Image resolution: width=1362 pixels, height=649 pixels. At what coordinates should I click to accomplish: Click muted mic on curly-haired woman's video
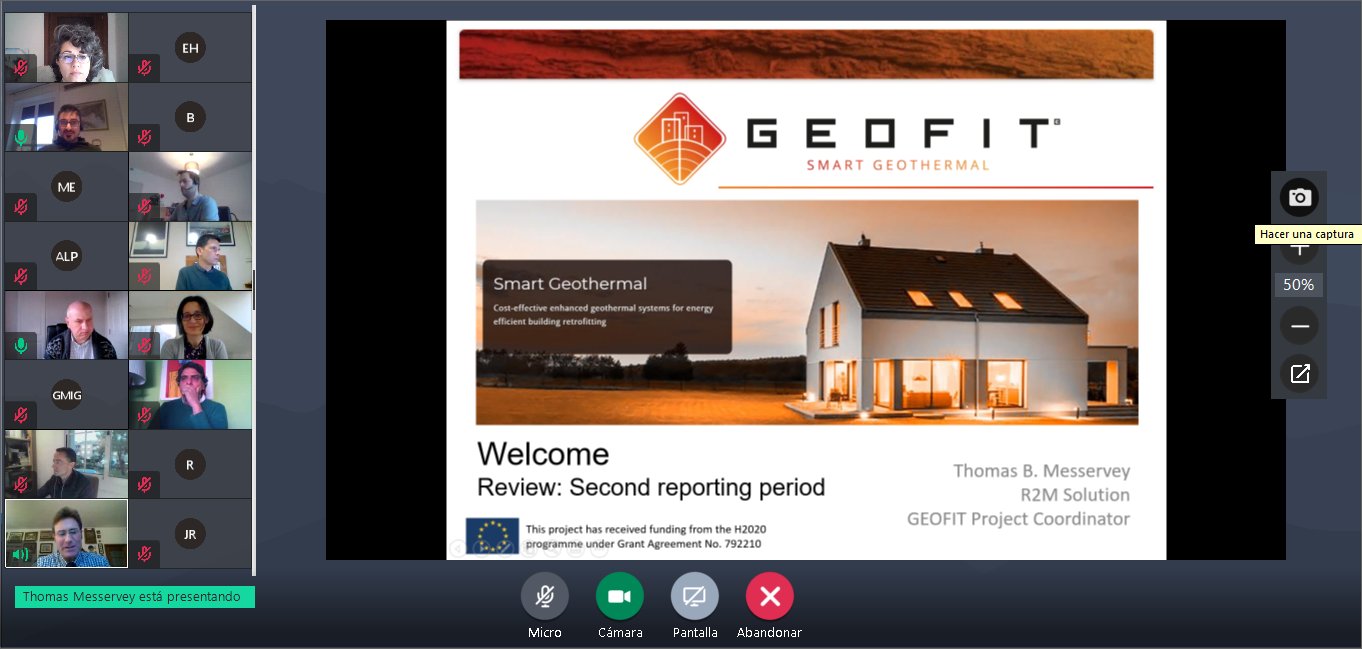(x=21, y=68)
